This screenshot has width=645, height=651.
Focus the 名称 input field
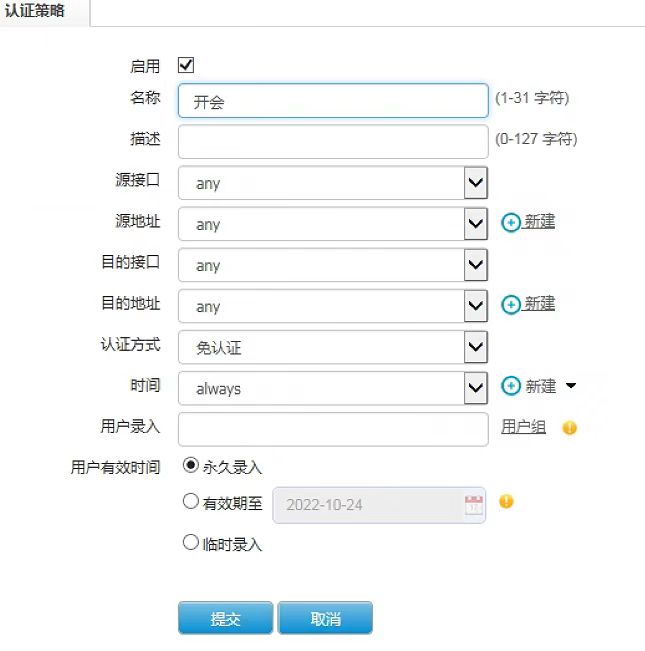pos(332,101)
